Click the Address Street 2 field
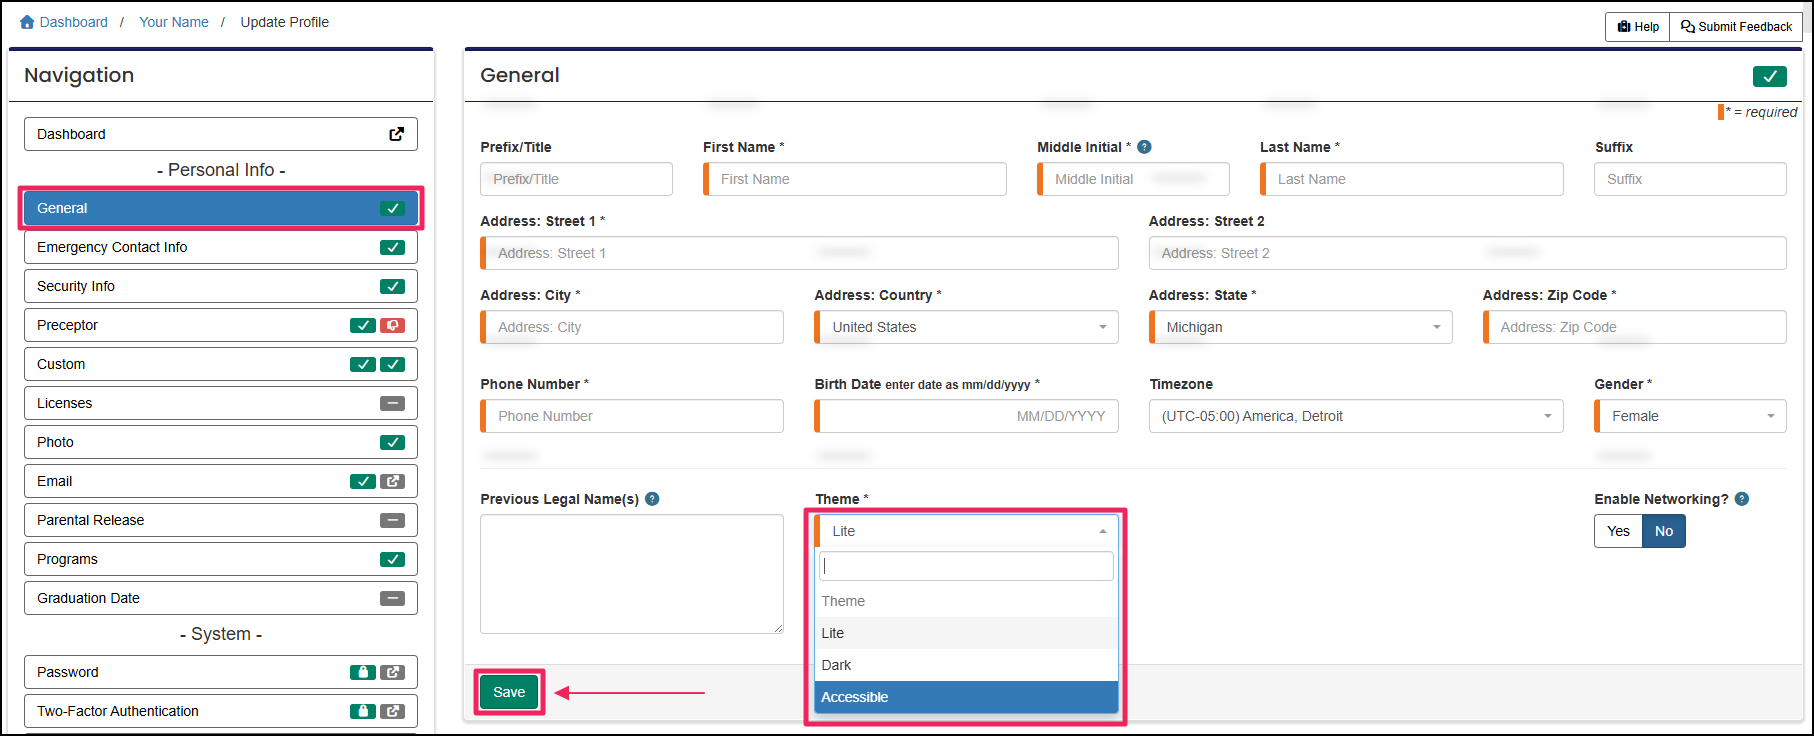The image size is (1814, 736). pyautogui.click(x=1467, y=253)
